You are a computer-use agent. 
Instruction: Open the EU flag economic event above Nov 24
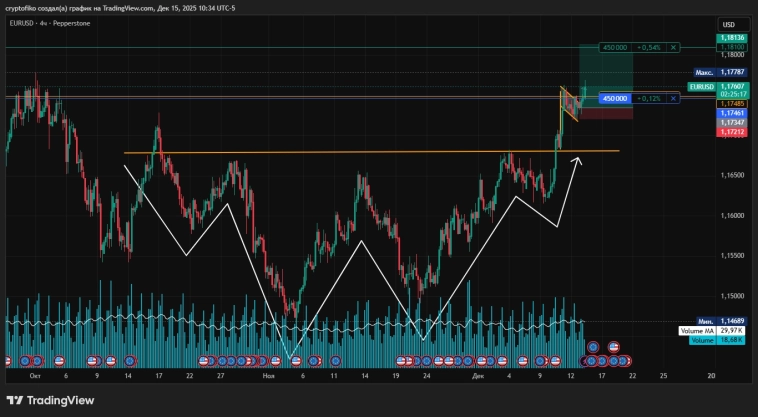point(426,361)
